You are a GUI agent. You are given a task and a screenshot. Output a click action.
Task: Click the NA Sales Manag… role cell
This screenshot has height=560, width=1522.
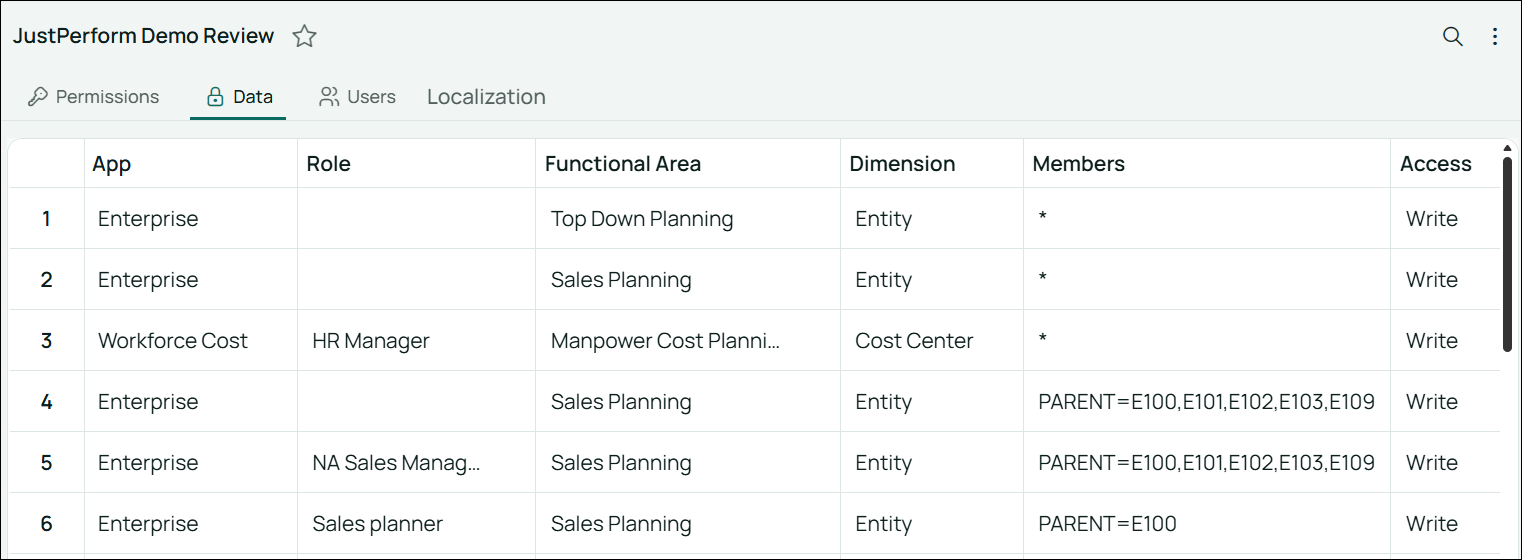click(x=416, y=462)
